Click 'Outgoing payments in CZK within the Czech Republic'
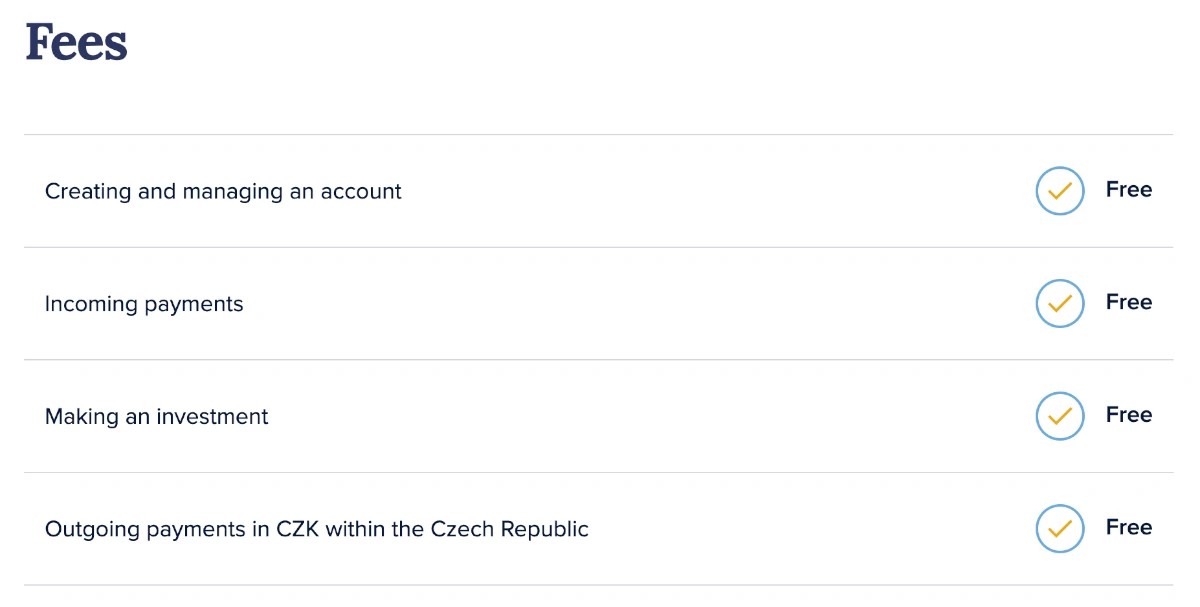The image size is (1200, 607). pos(317,530)
